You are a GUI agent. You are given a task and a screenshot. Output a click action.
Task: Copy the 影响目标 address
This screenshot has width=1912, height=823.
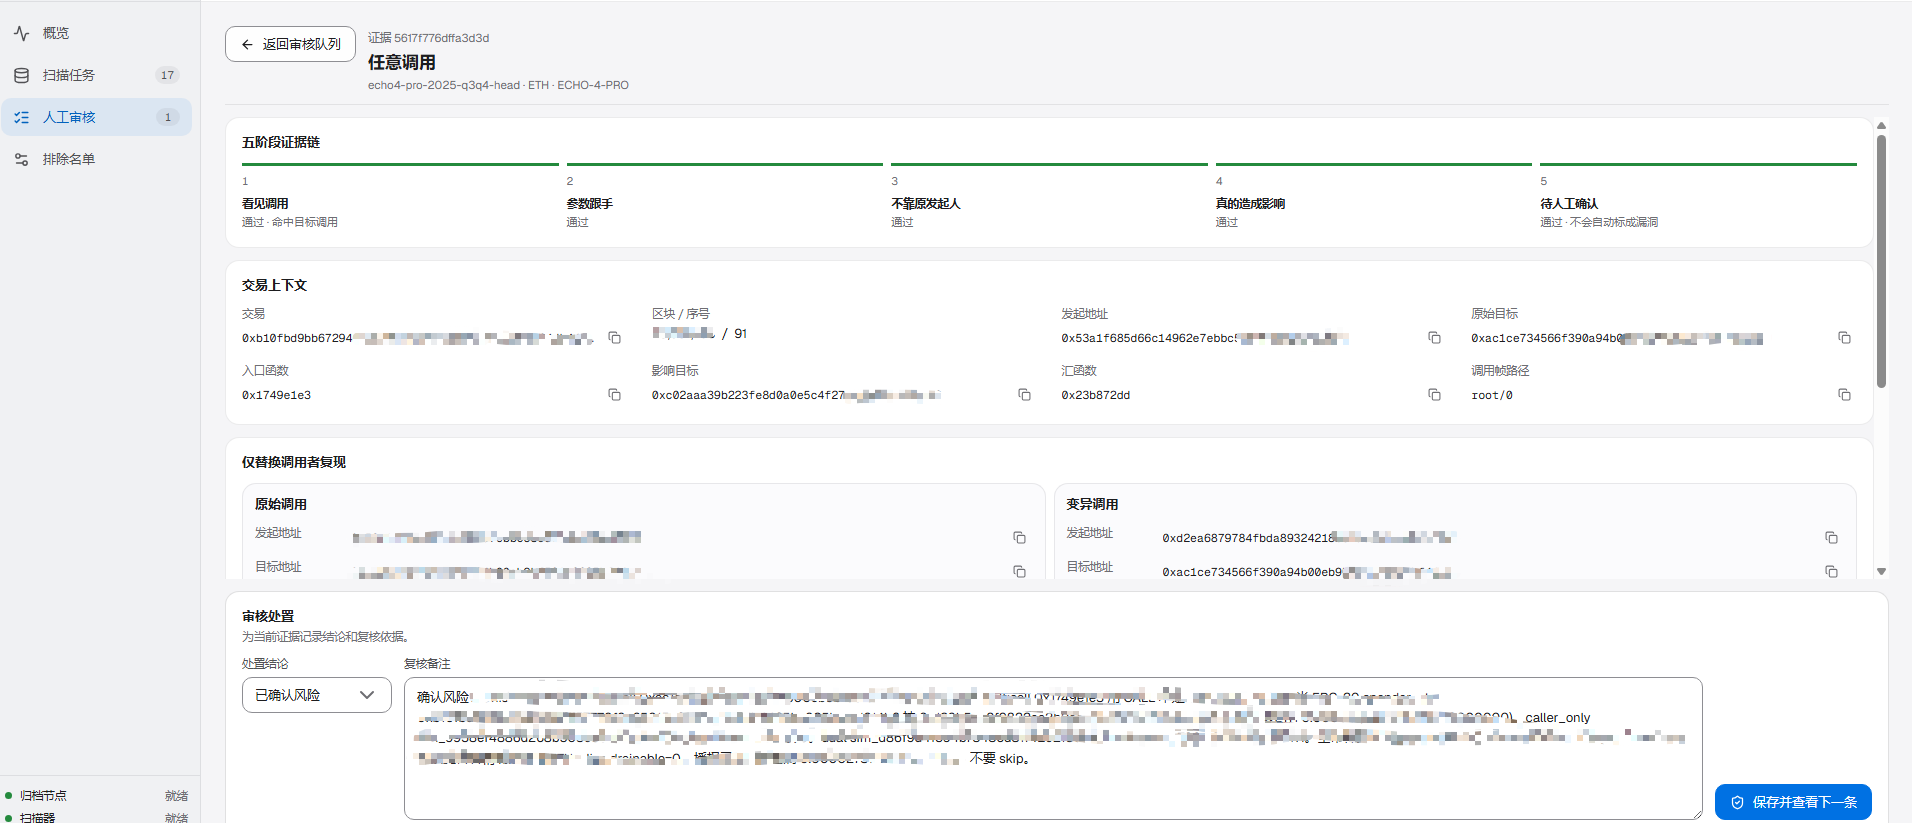click(1024, 395)
